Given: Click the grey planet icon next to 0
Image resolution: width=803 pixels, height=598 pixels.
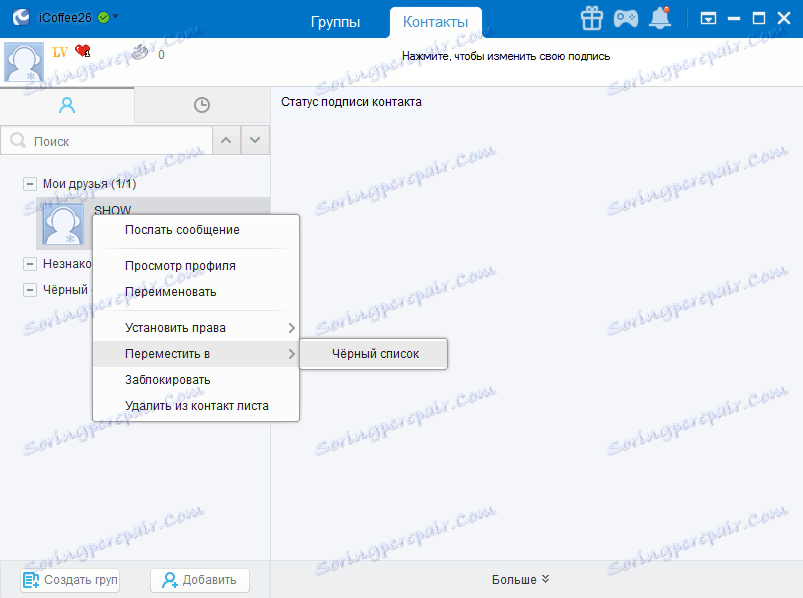Looking at the screenshot, I should tap(140, 52).
